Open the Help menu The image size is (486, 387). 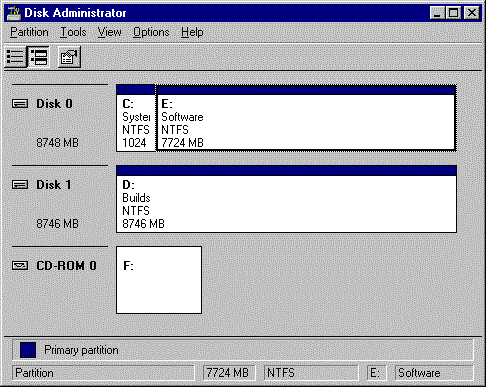[x=192, y=32]
